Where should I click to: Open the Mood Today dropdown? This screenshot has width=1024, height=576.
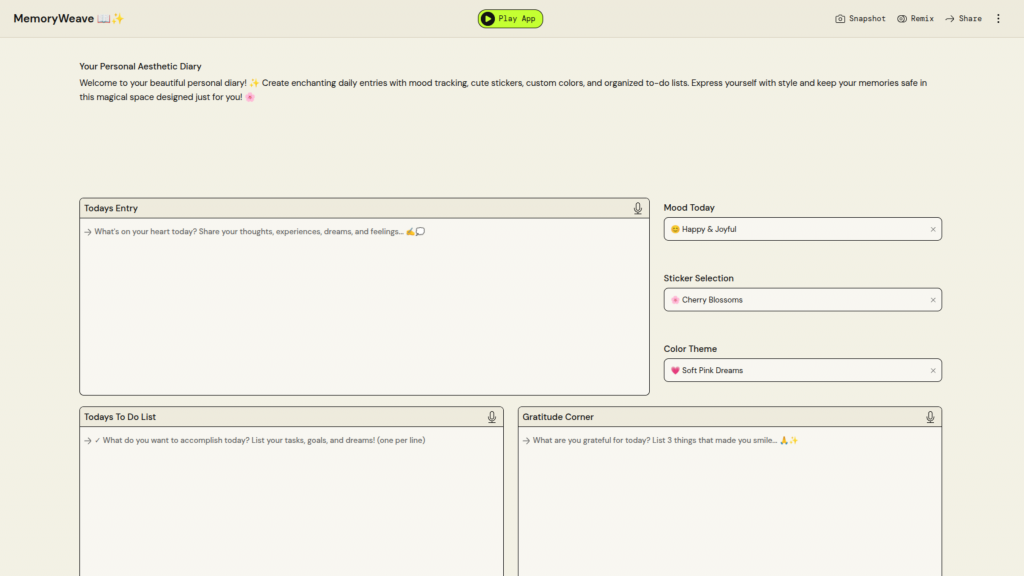(790, 229)
